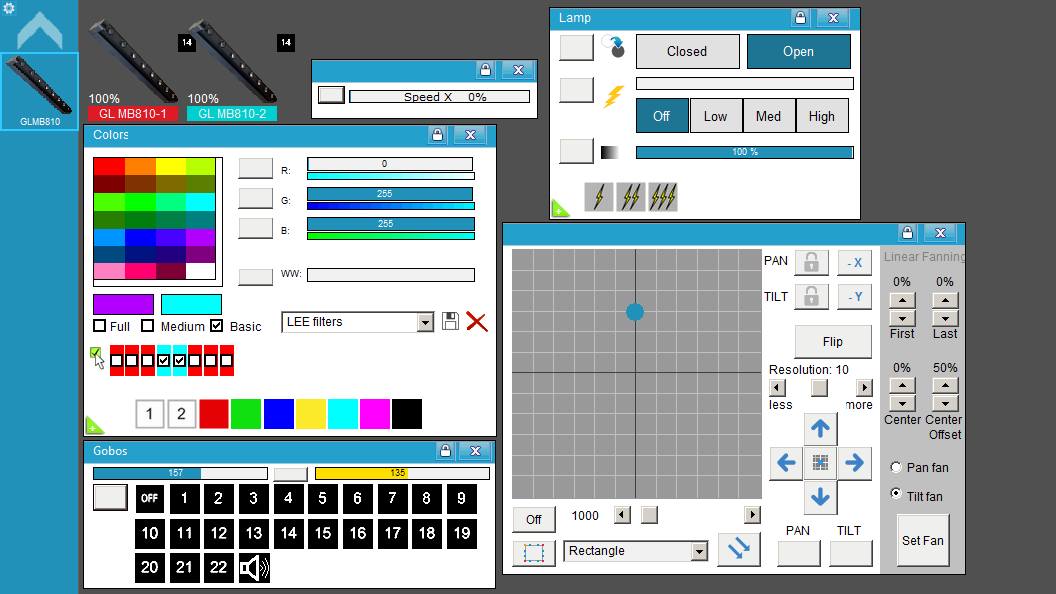The height and width of the screenshot is (594, 1056).
Task: Click the PAN lock icon button
Action: [812, 262]
